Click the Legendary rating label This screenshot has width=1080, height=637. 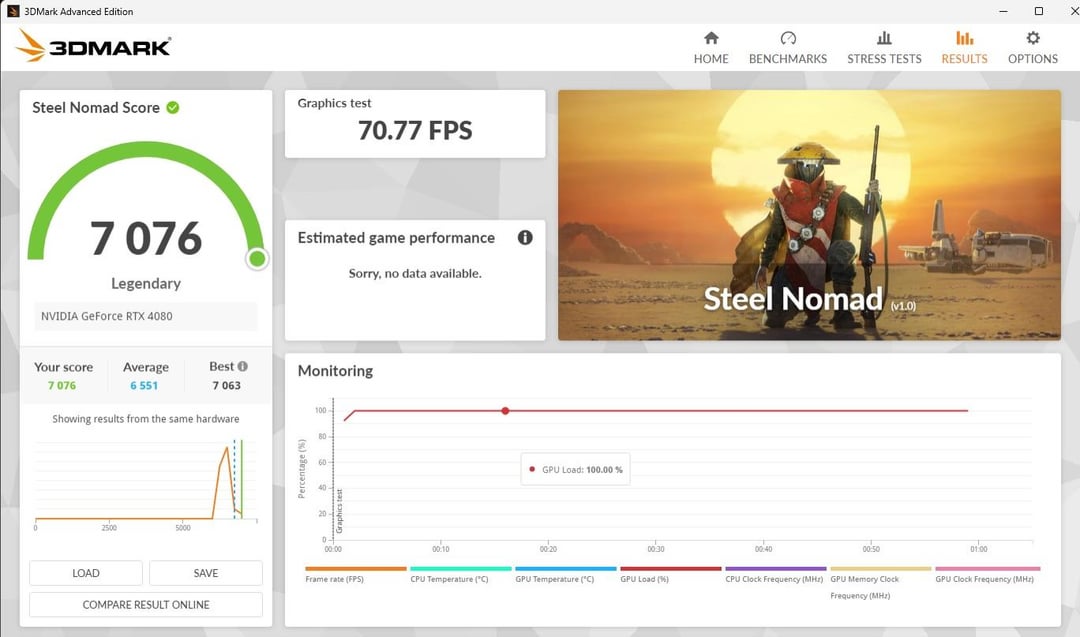(146, 283)
